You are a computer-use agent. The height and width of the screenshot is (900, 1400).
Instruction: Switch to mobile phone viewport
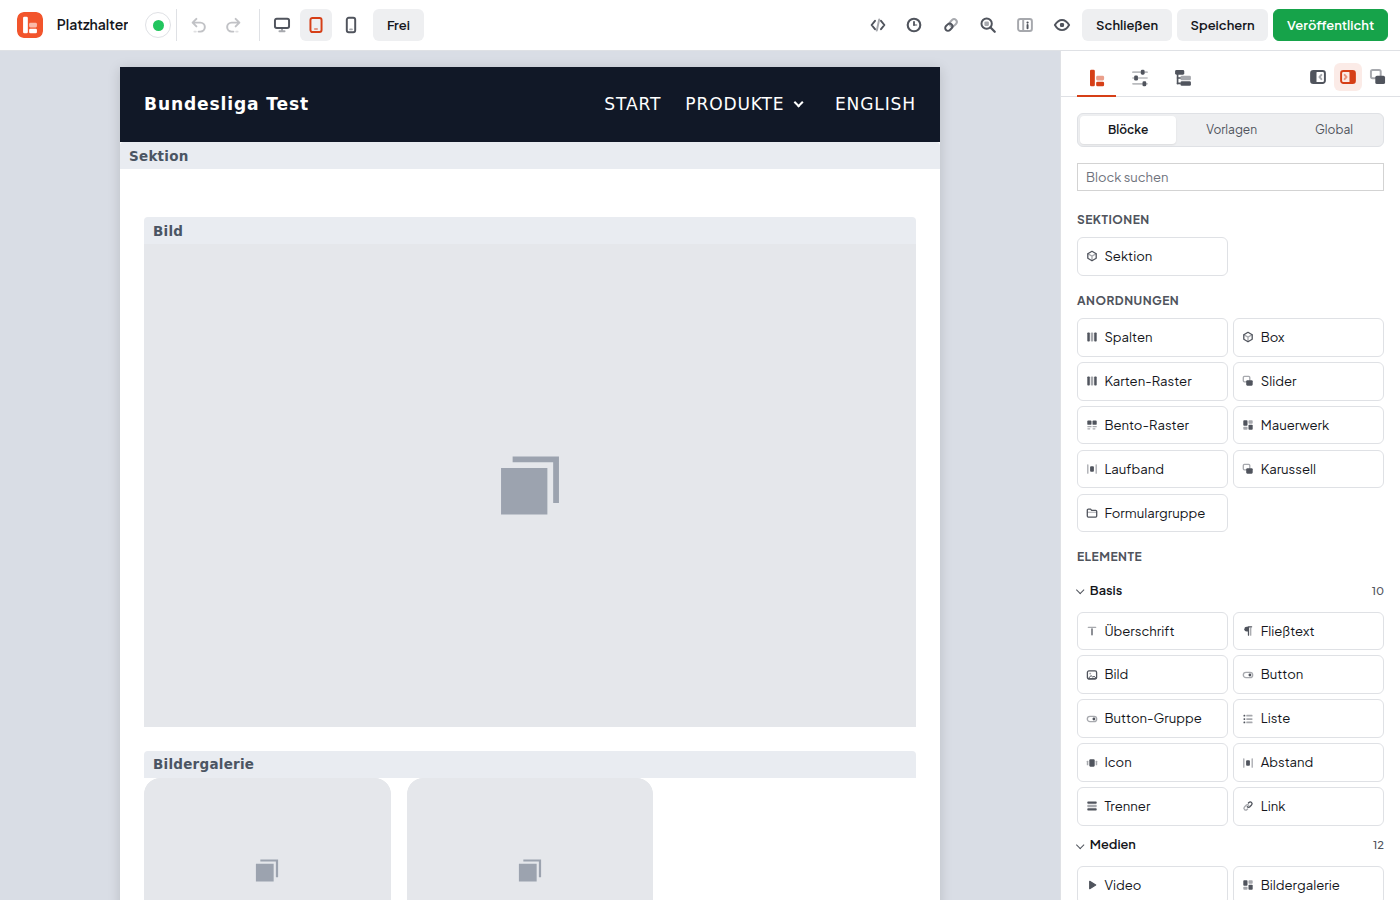(x=351, y=25)
